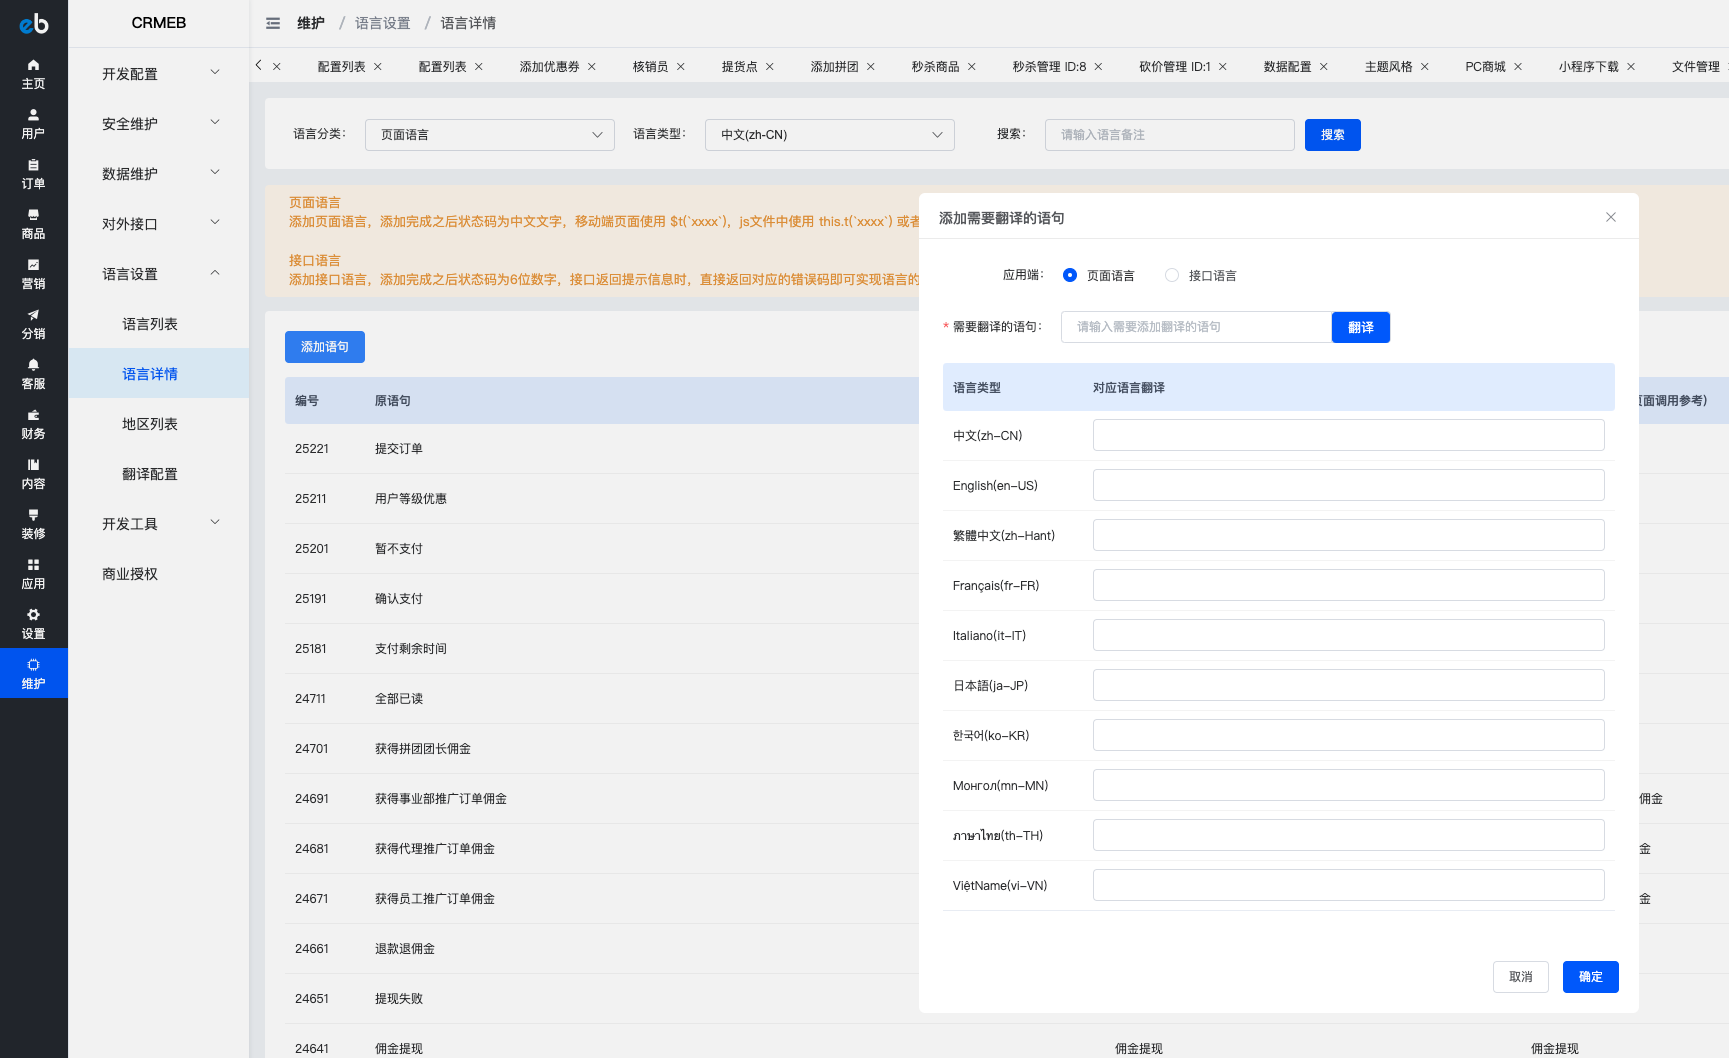
Task: Click the 翻译 button in dialog
Action: tap(1361, 327)
